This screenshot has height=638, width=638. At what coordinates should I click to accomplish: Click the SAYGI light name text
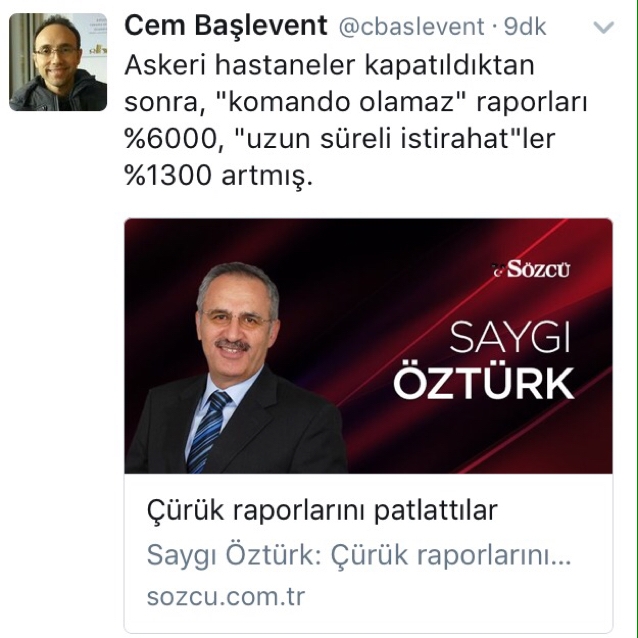click(x=509, y=337)
